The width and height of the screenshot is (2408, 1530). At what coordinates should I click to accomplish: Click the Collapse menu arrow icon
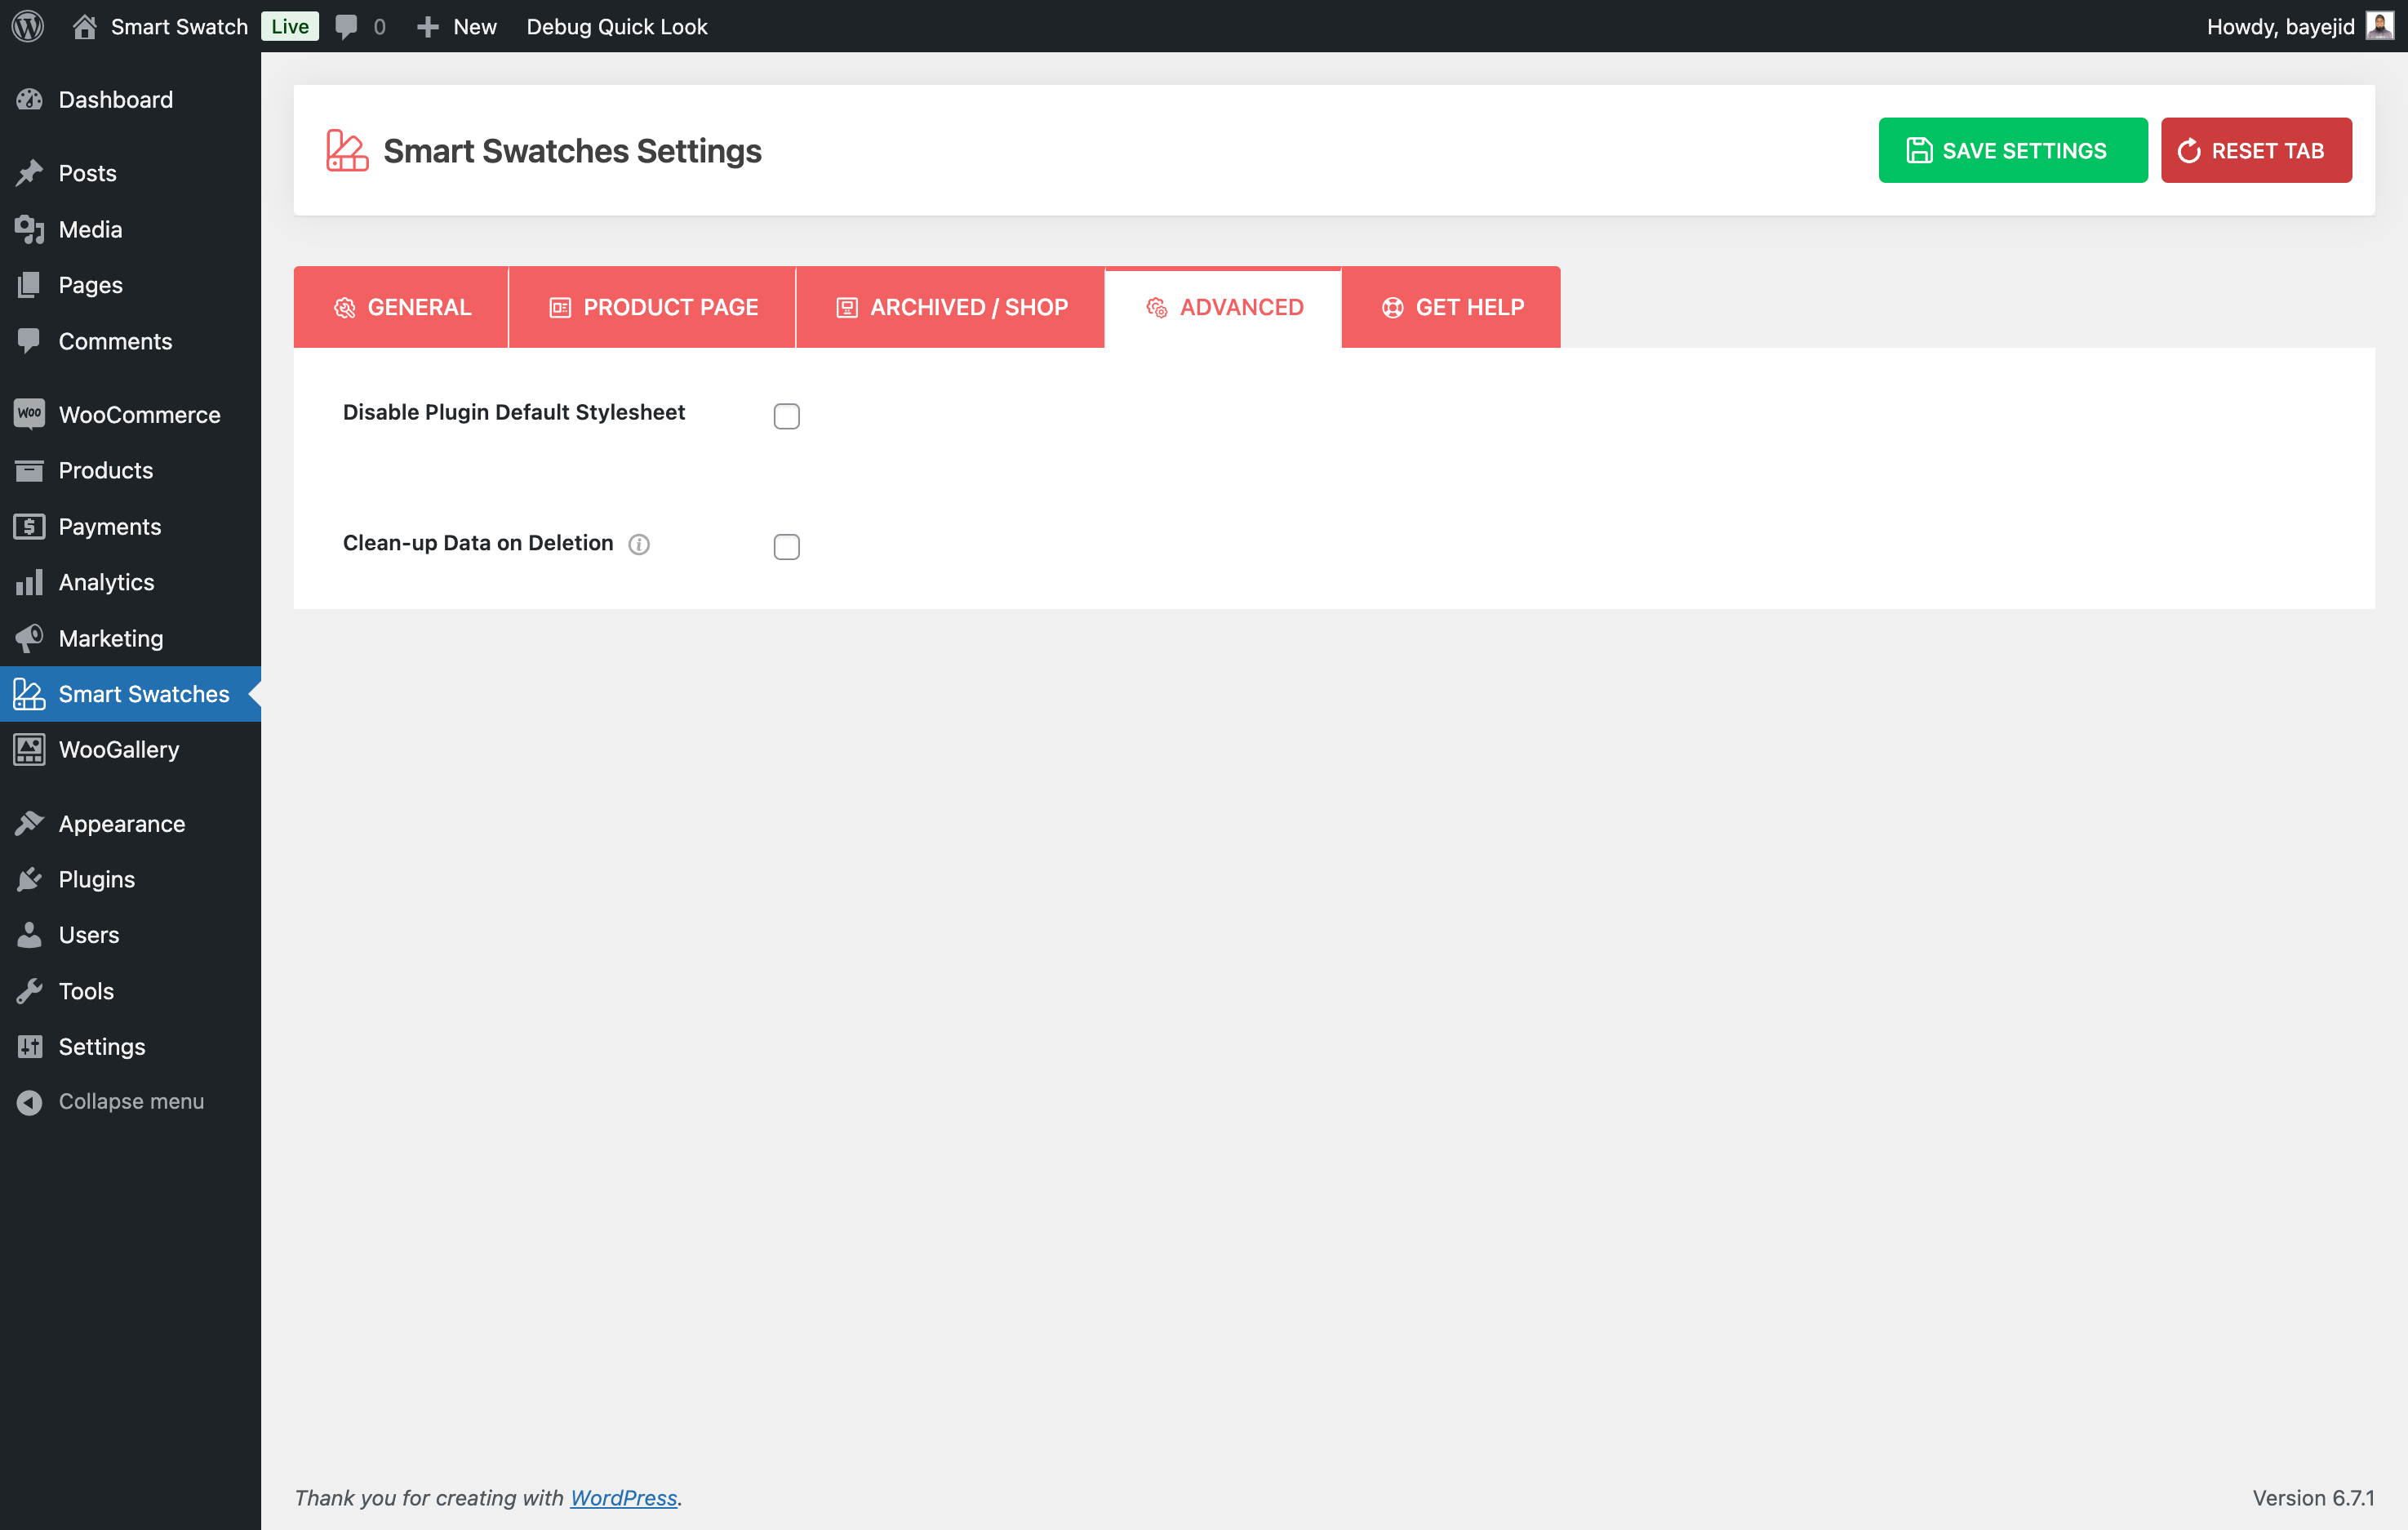[29, 1102]
